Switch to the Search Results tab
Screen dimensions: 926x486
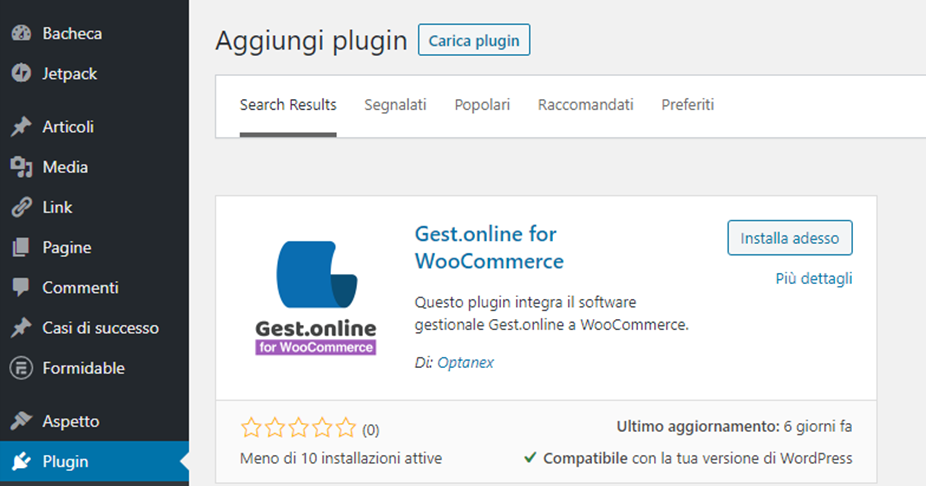[288, 105]
